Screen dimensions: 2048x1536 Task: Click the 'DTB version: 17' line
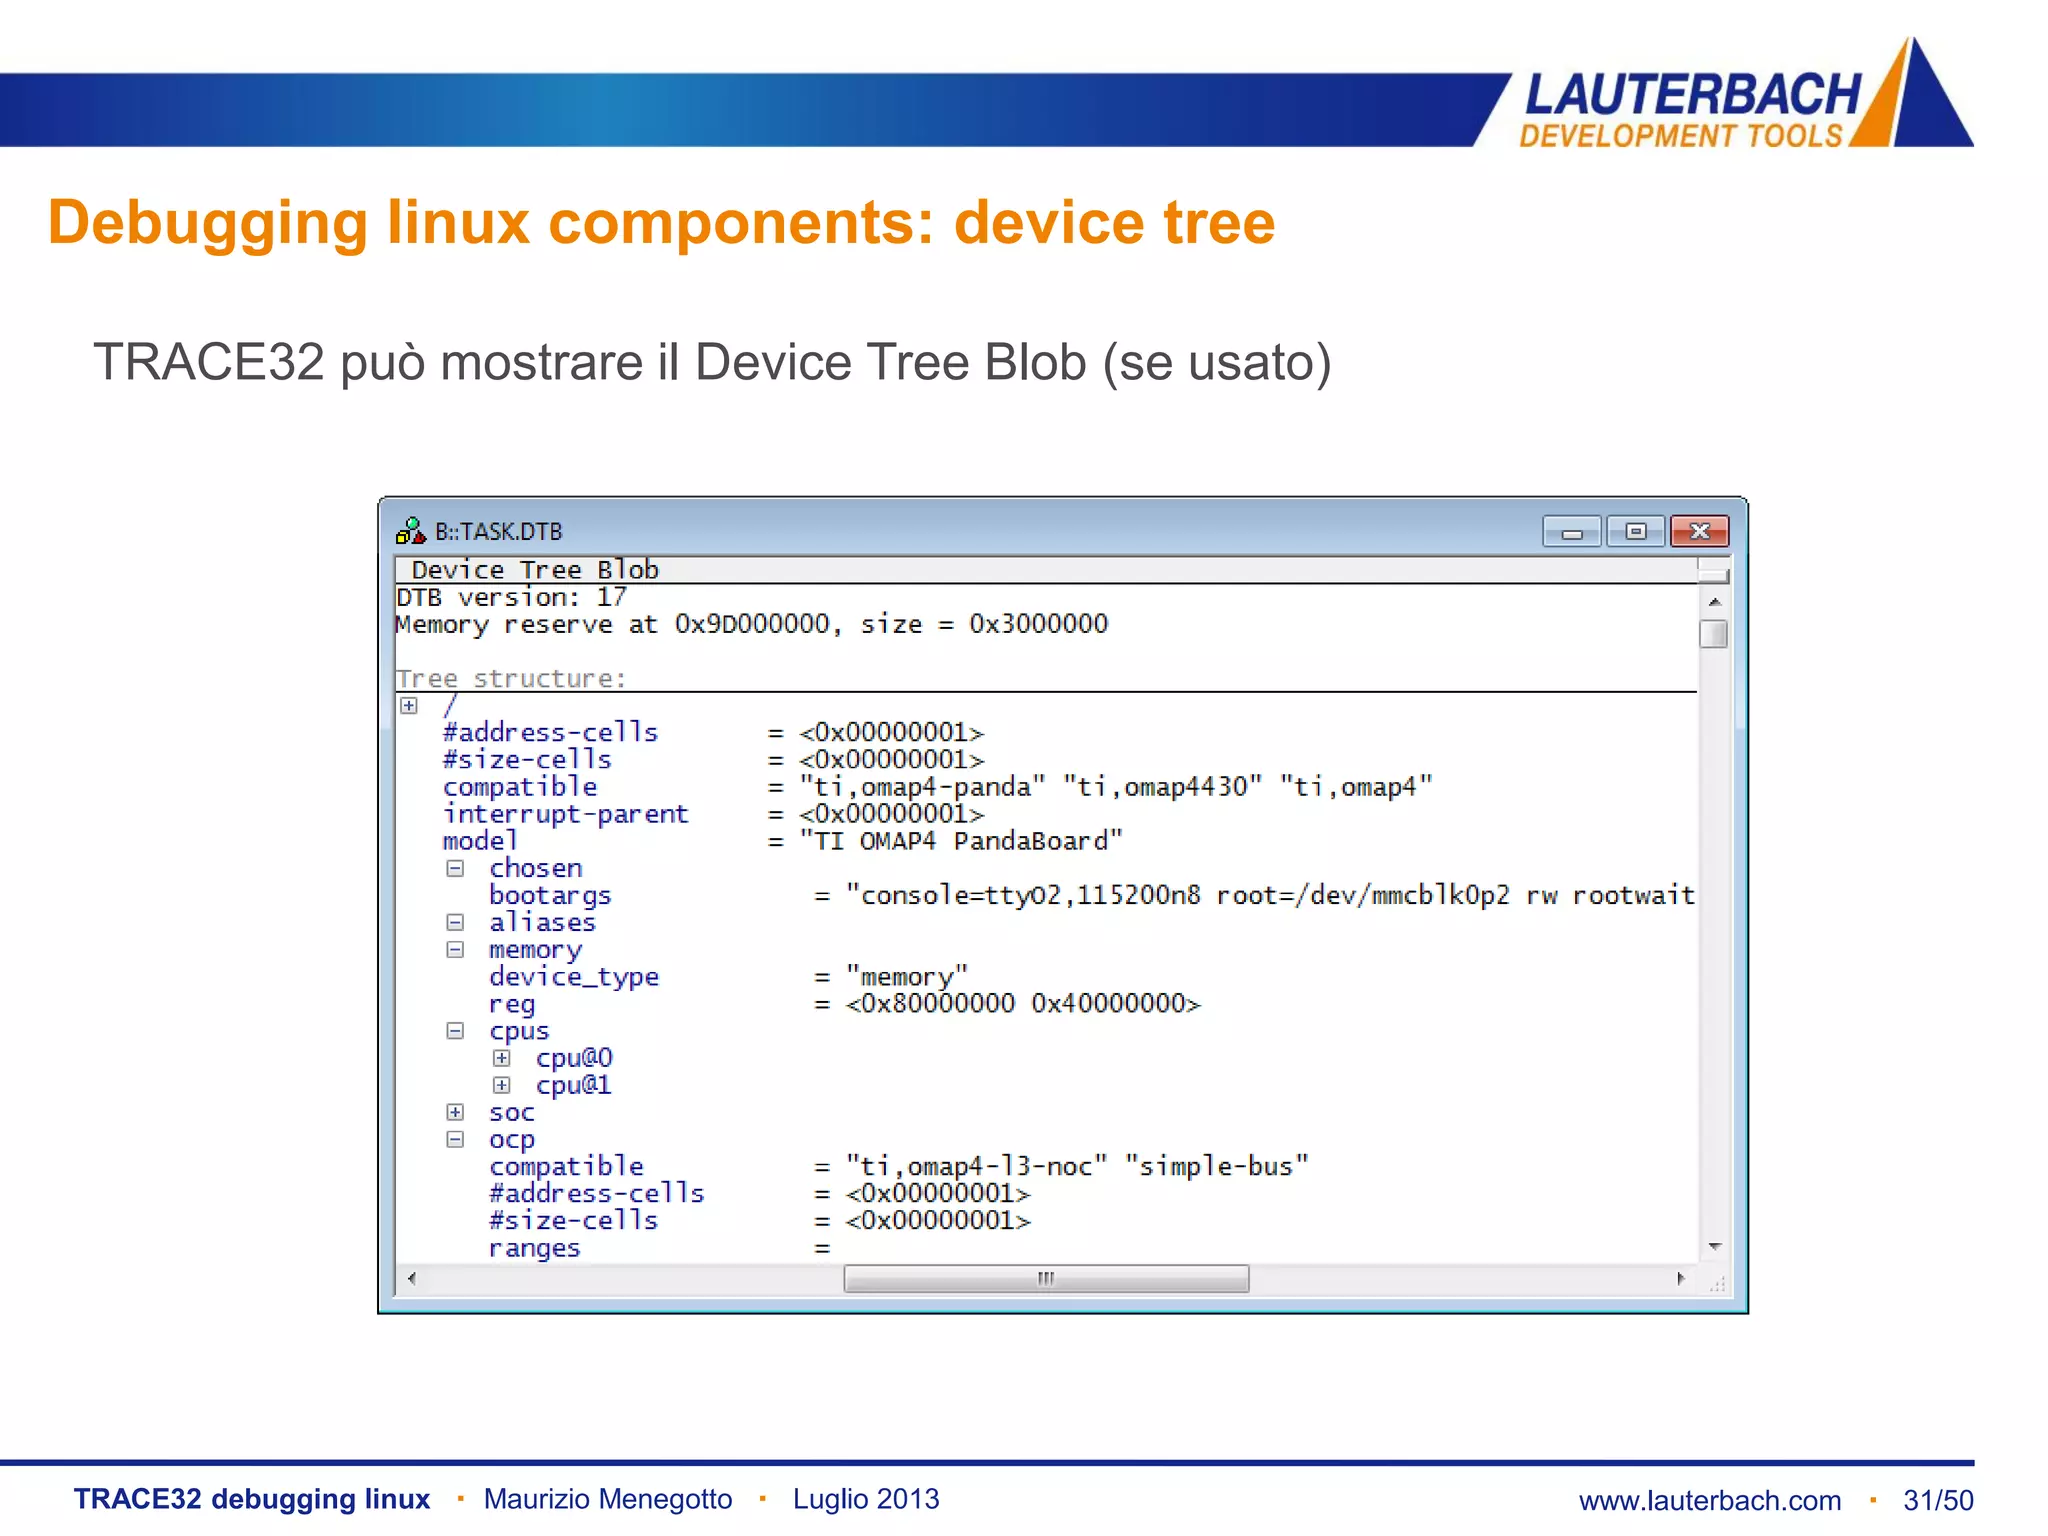point(512,597)
